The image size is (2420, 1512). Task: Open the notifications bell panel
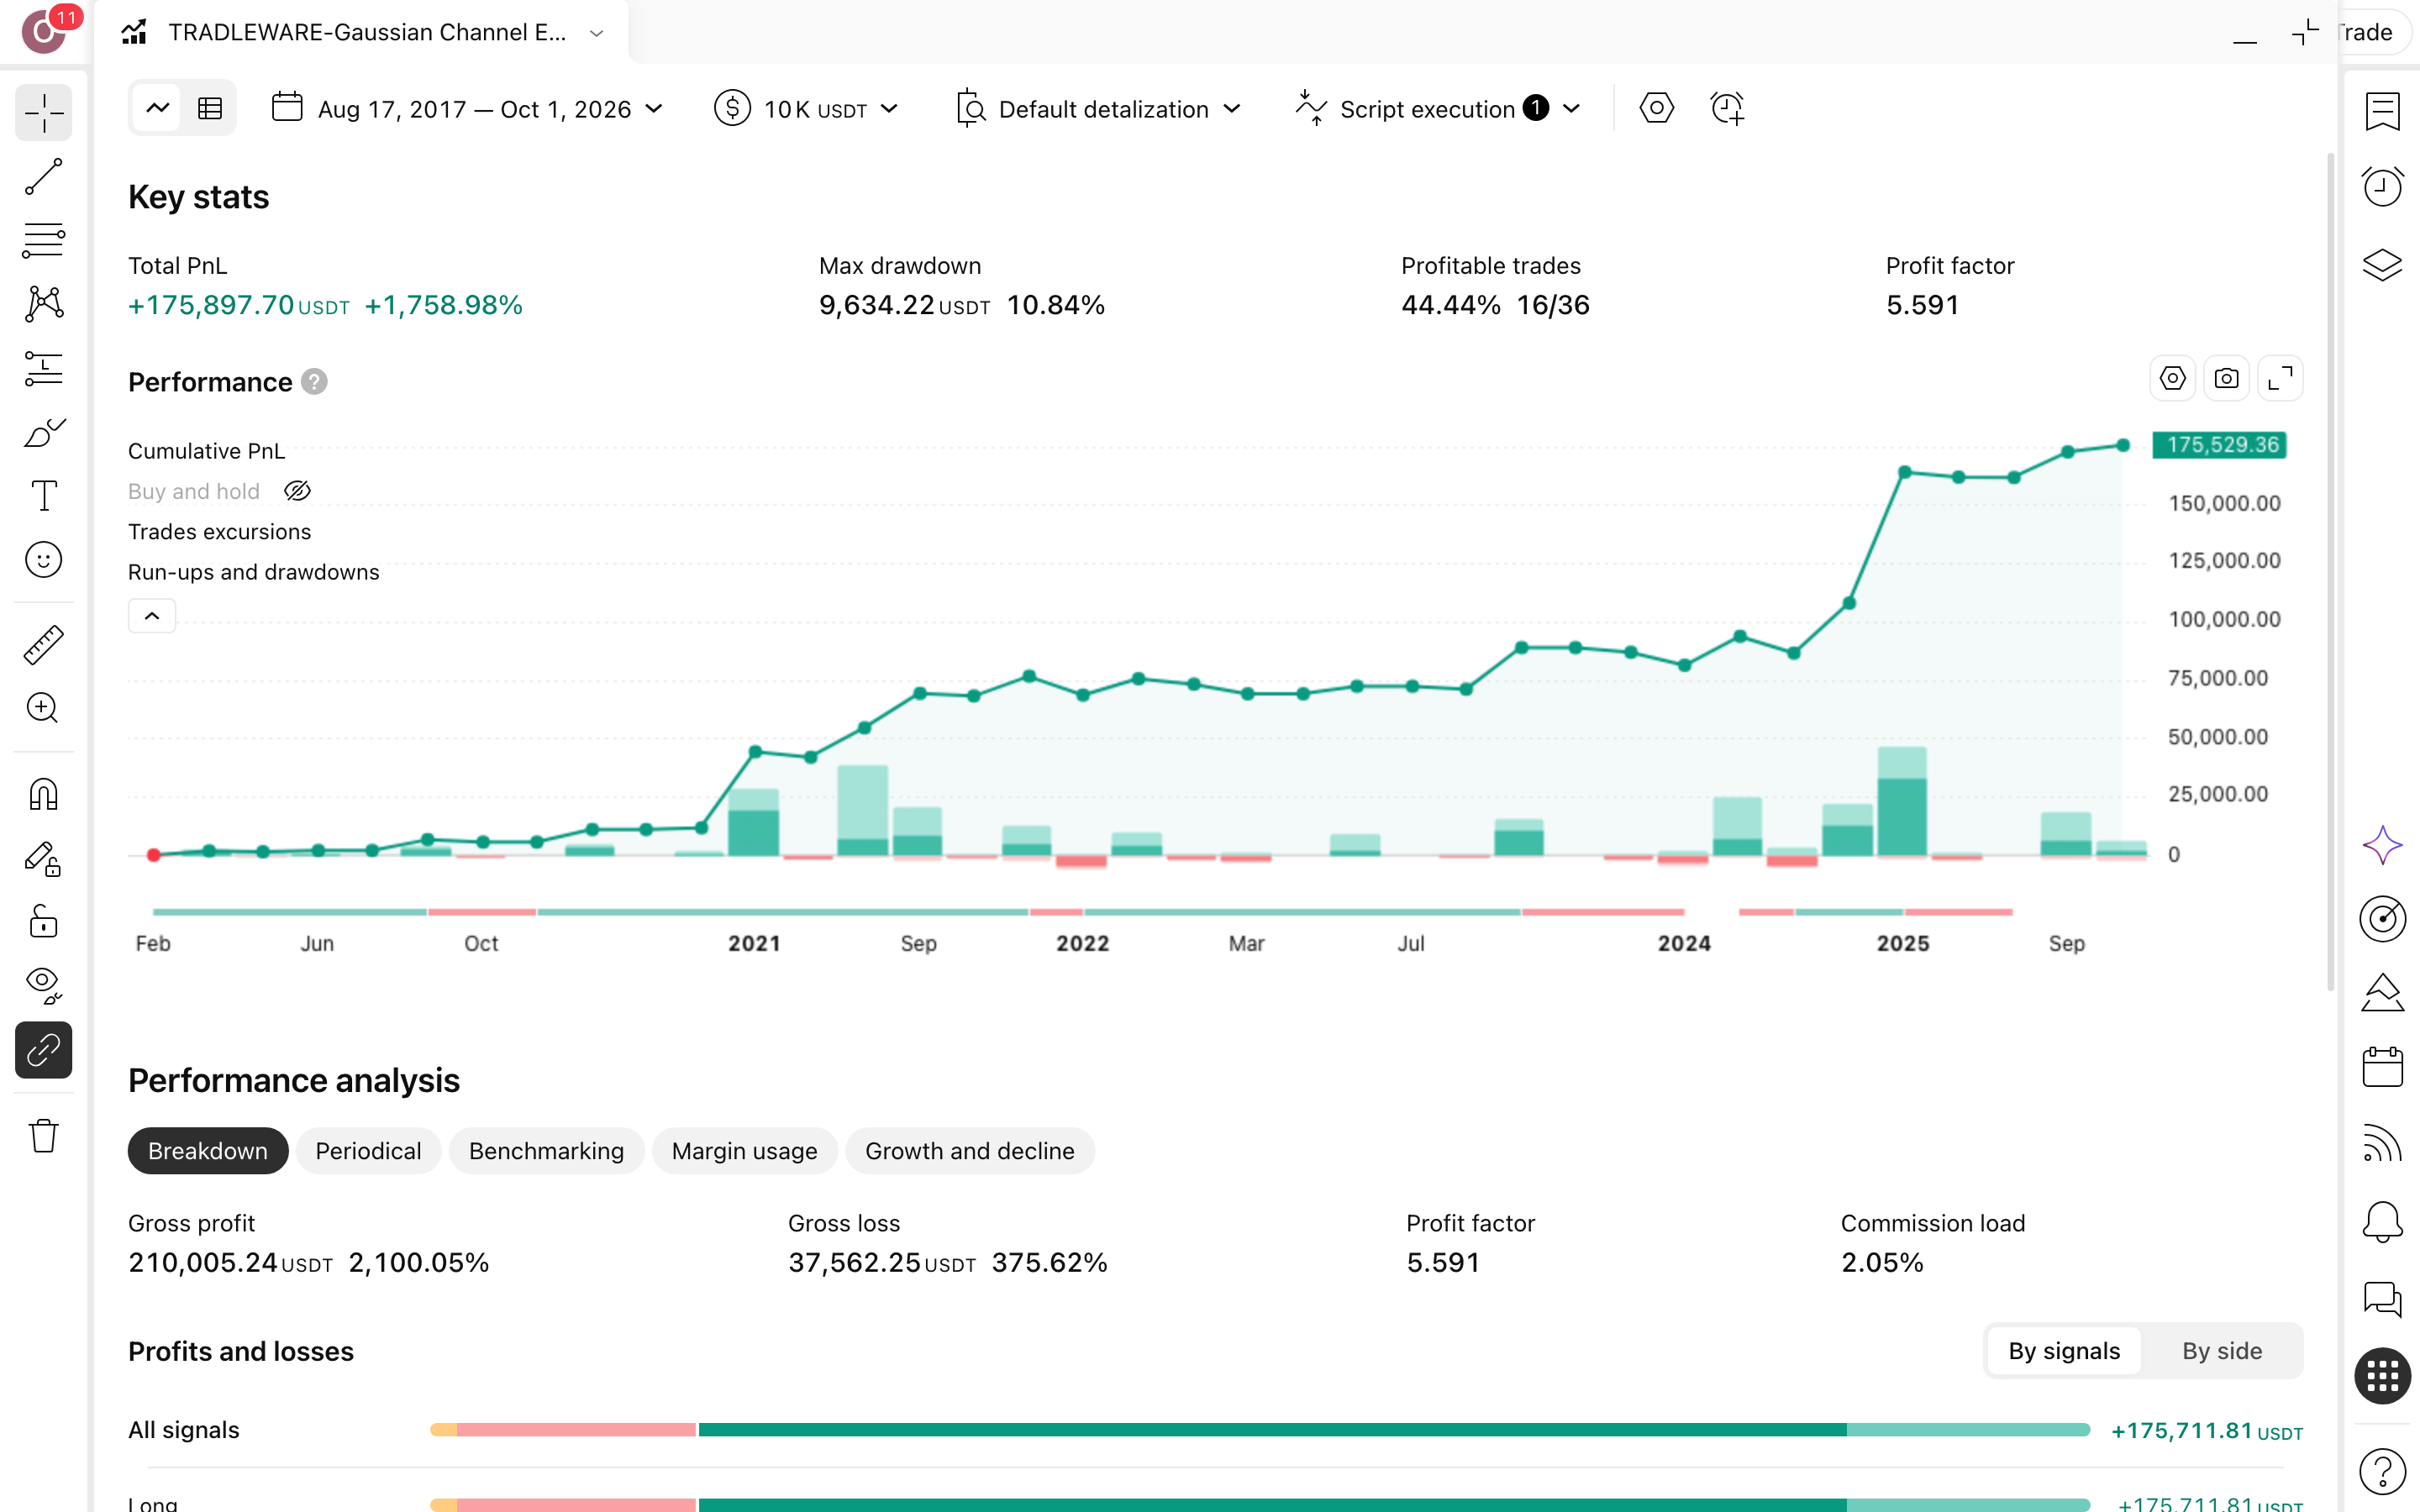2382,1222
